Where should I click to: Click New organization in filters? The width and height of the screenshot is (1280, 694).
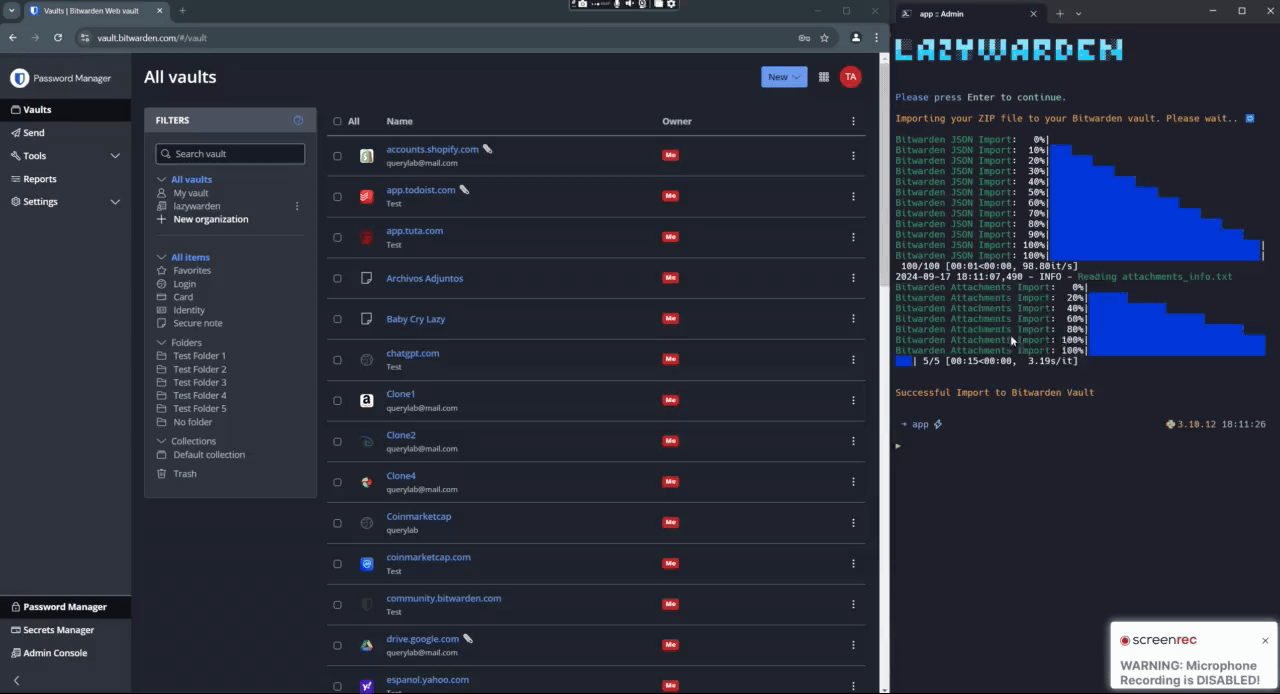coord(210,219)
